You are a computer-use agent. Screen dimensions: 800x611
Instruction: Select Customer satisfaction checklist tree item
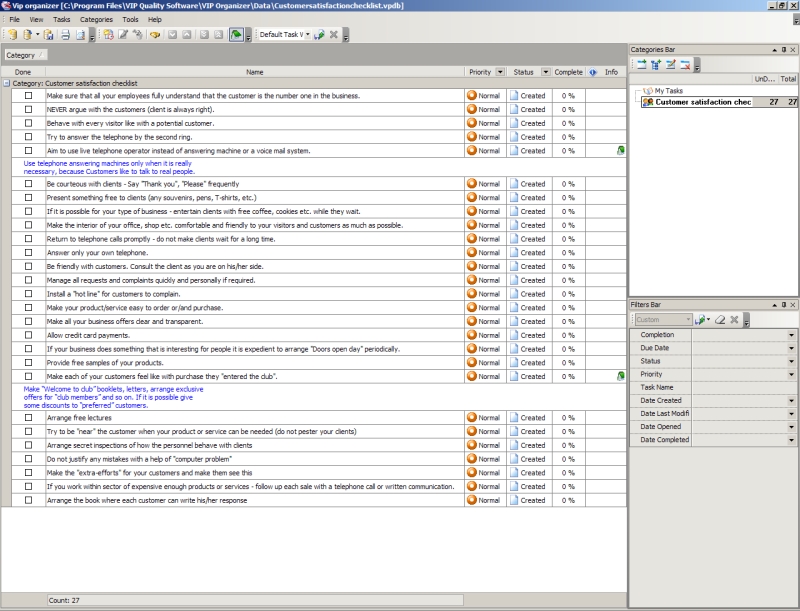703,102
